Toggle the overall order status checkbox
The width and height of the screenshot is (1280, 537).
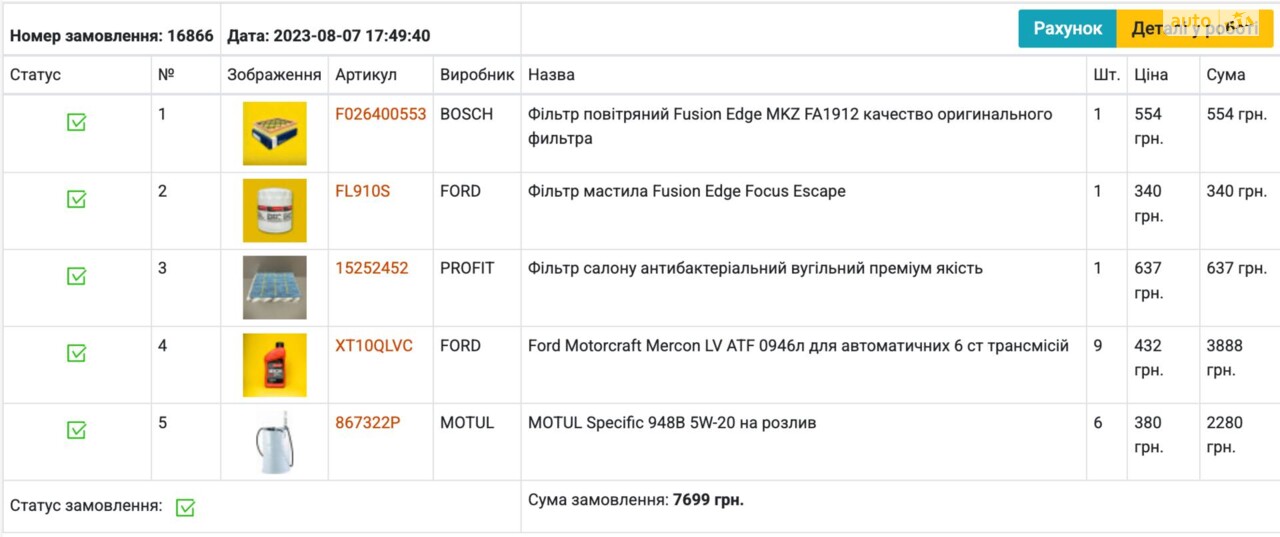185,508
